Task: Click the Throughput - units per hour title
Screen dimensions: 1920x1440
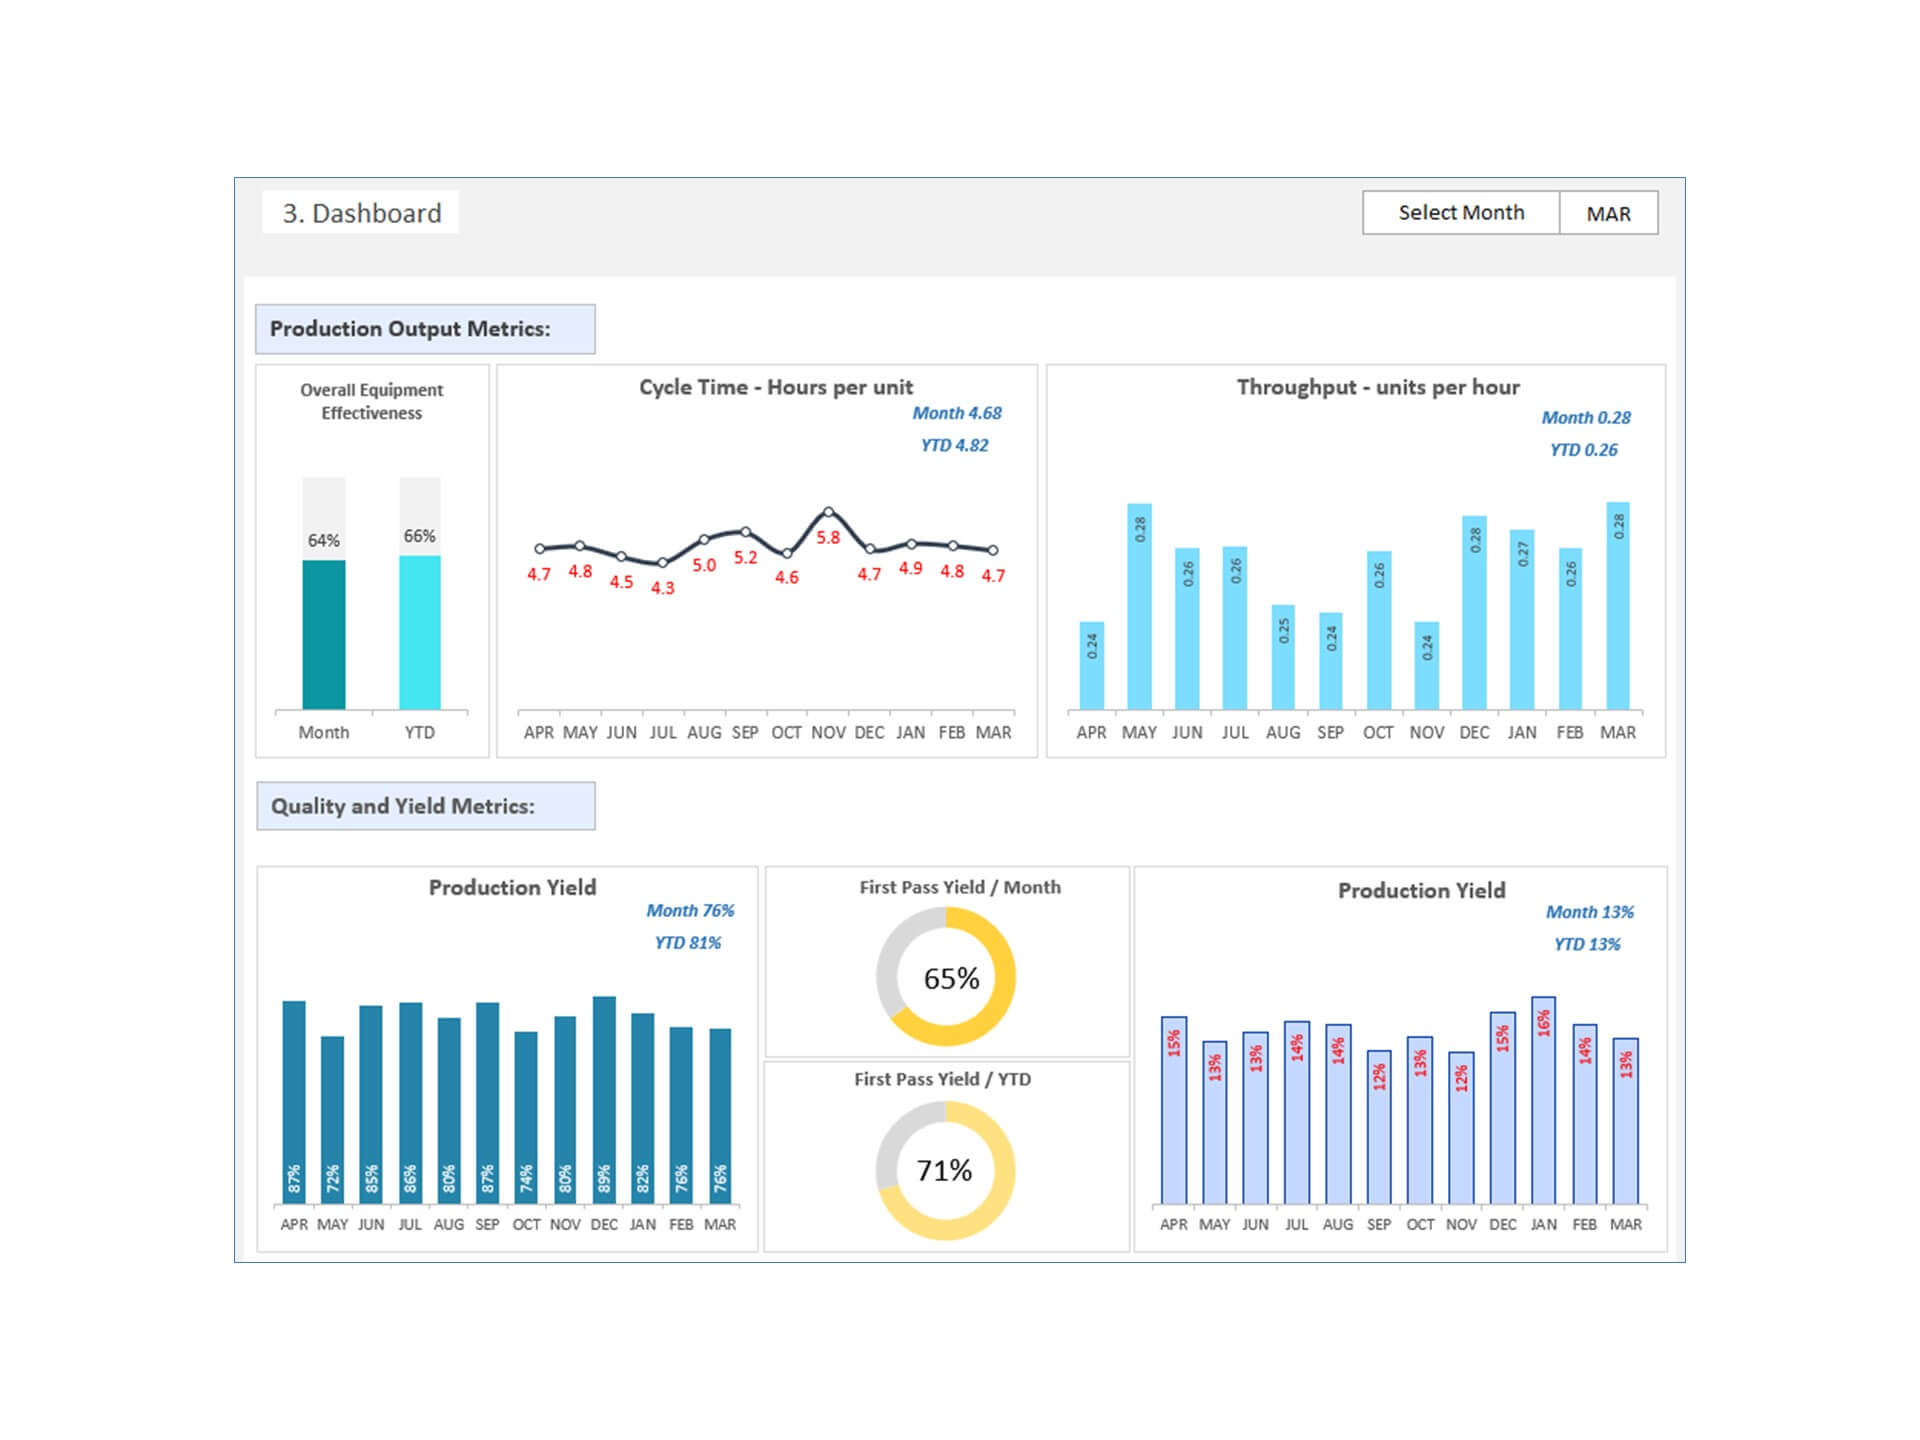Action: click(x=1378, y=387)
